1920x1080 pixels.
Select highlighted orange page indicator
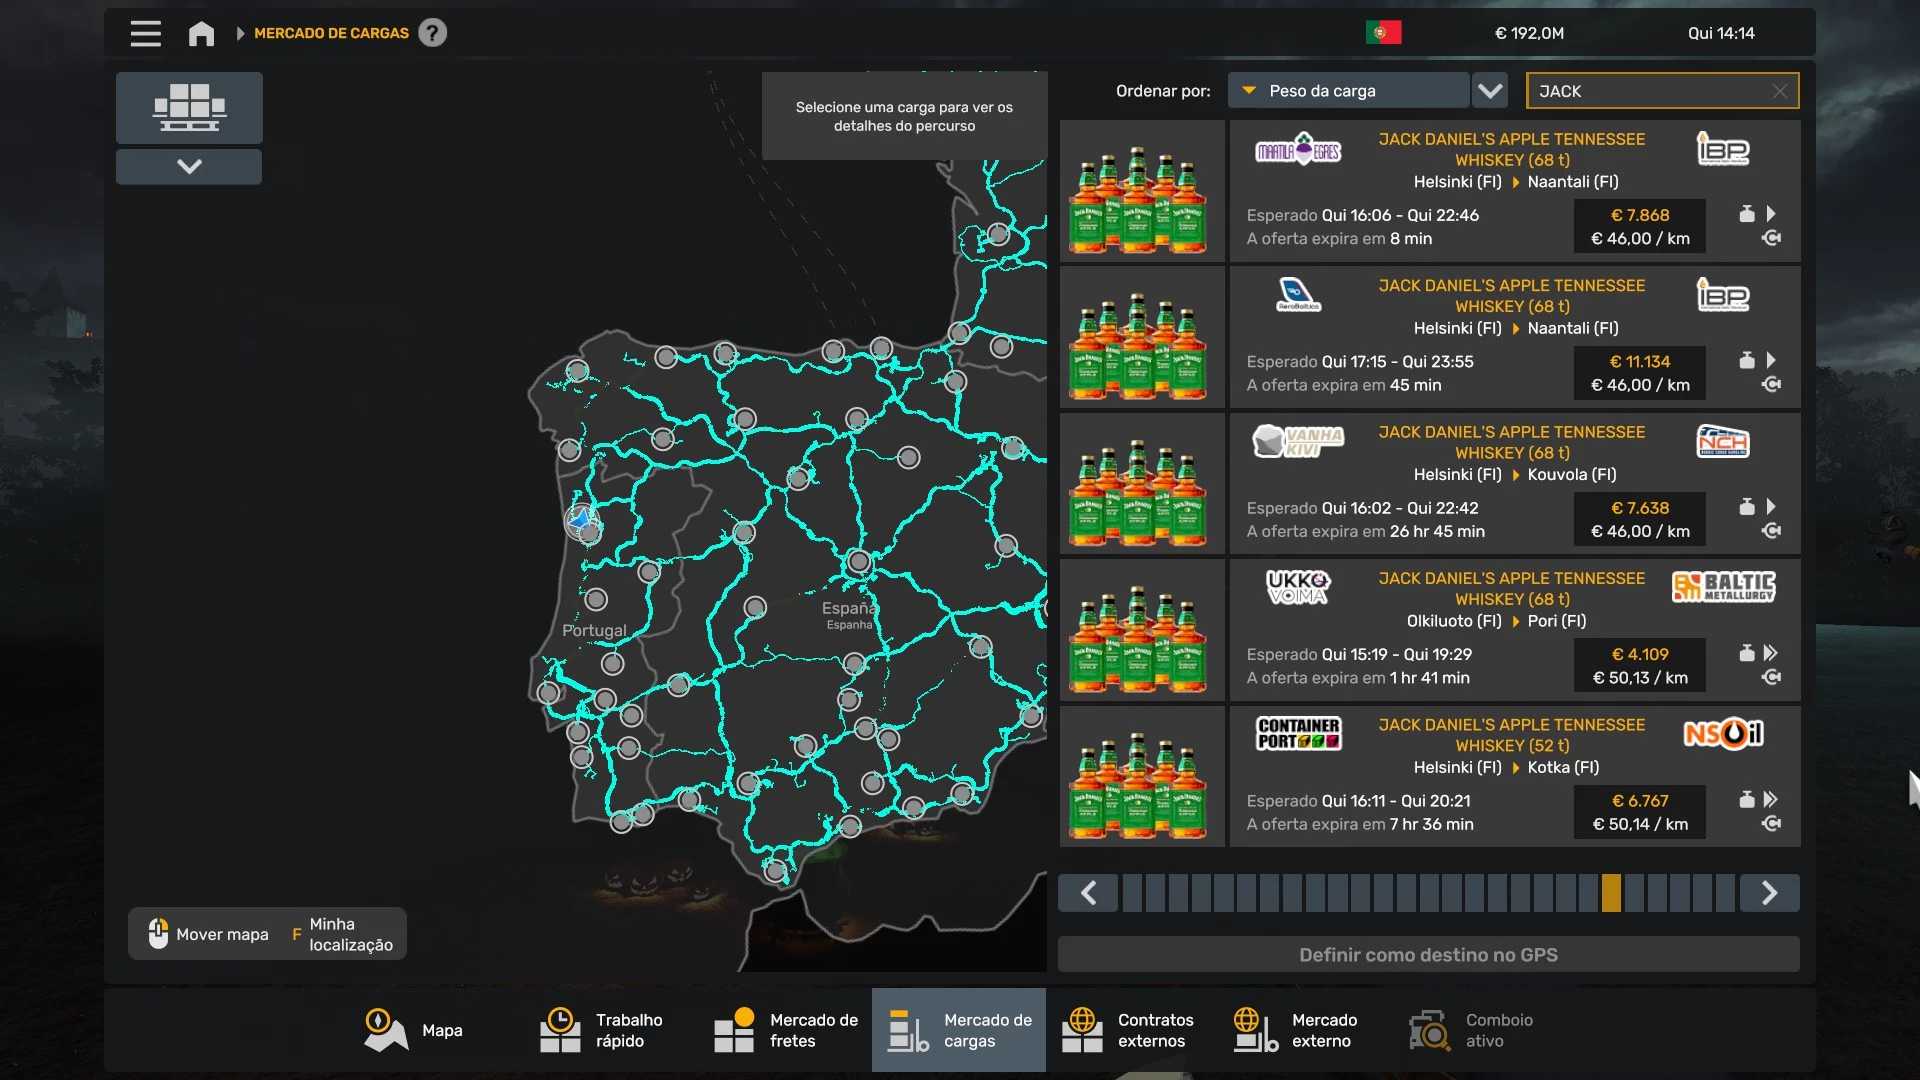[1610, 892]
